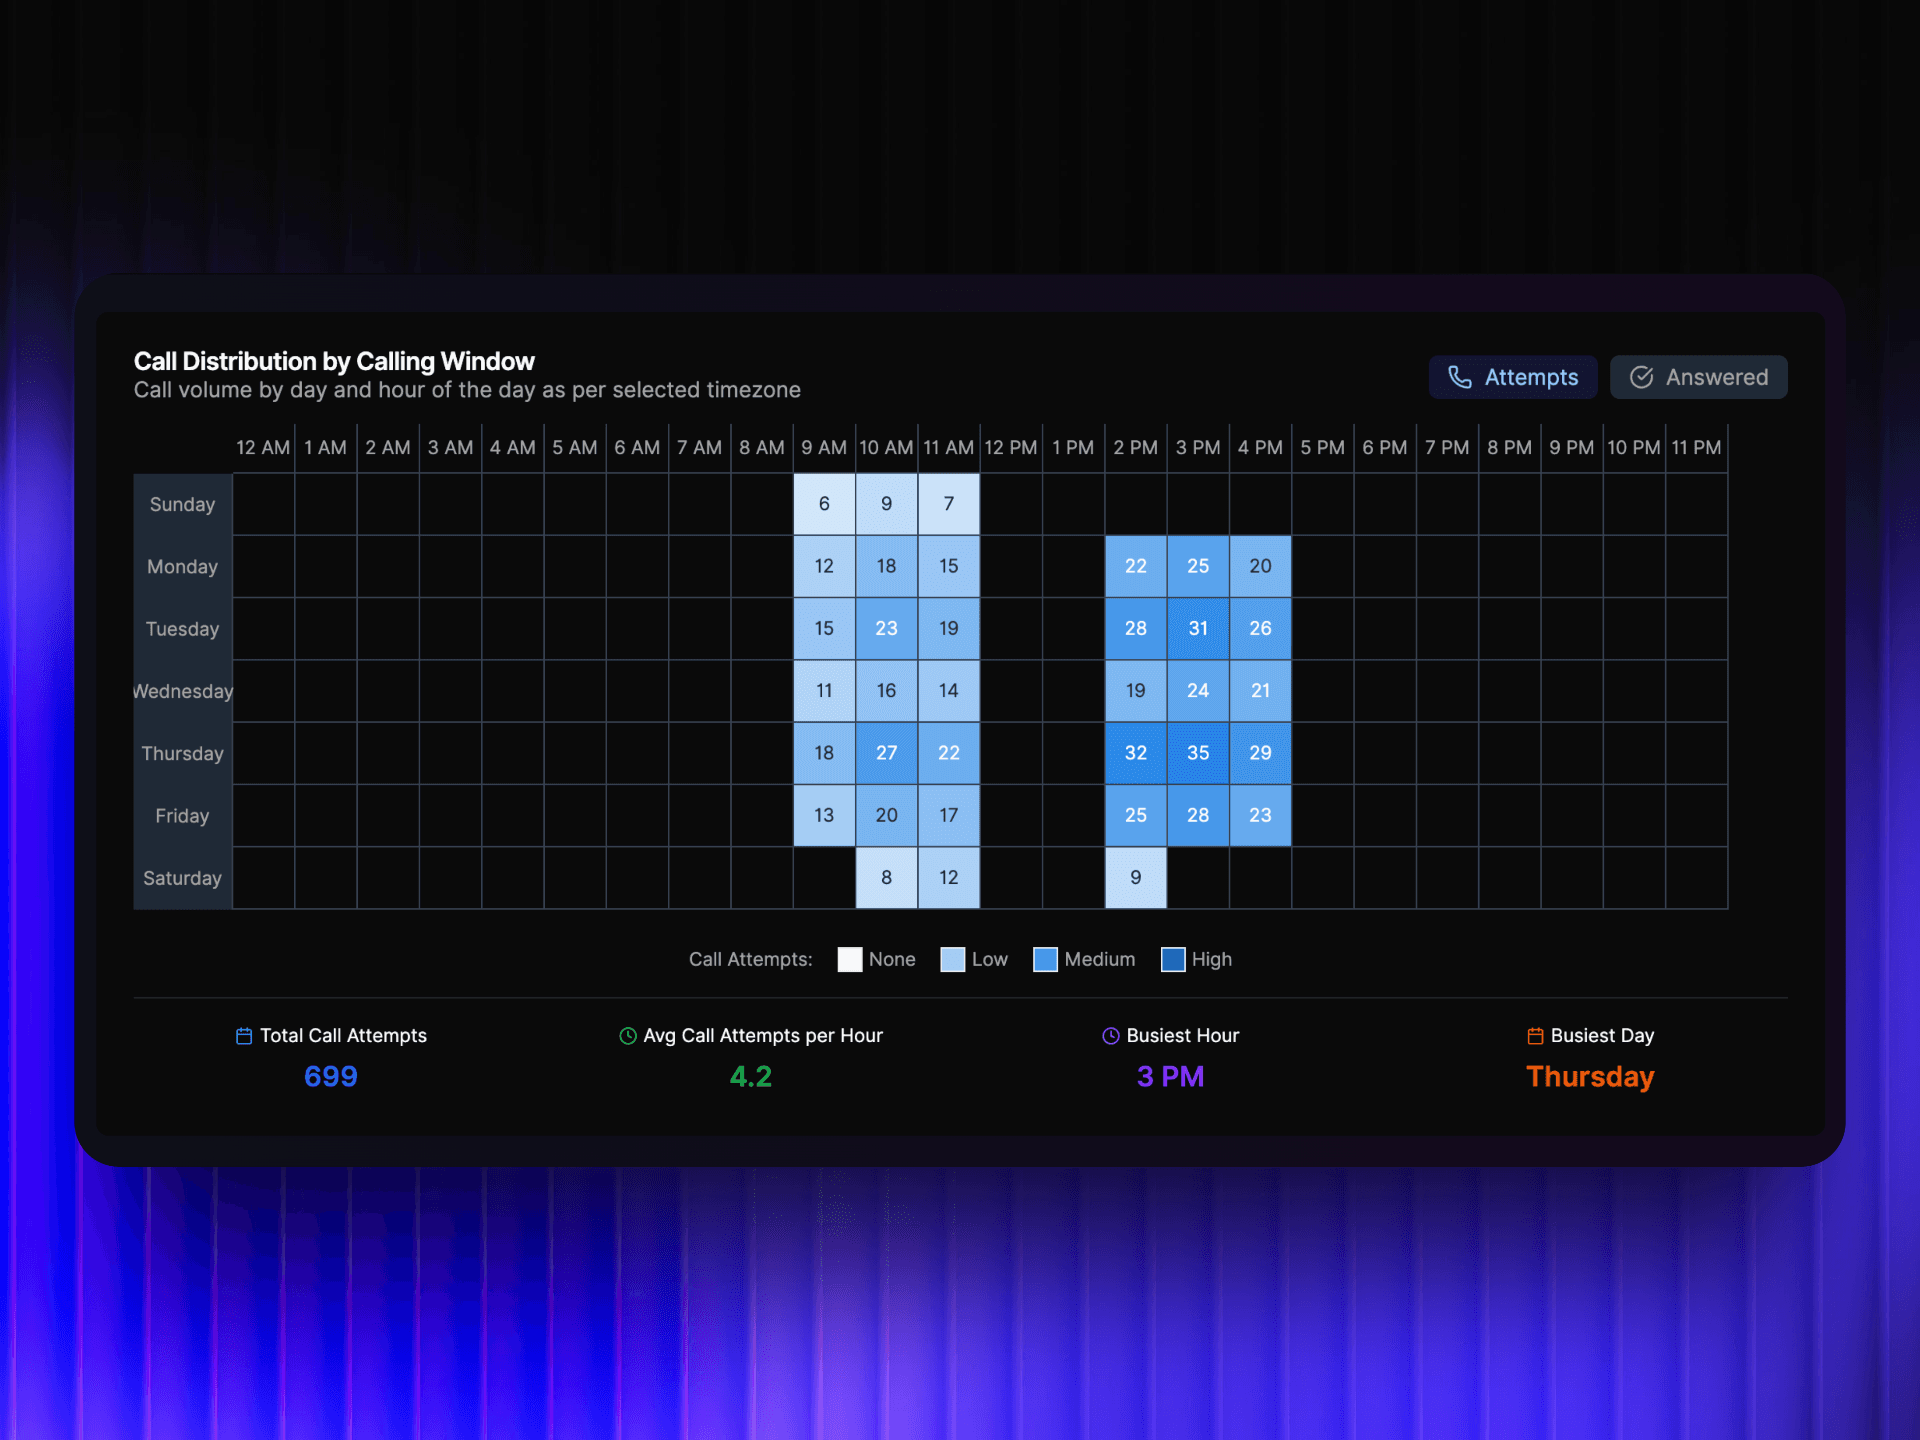Click the 6 PM column header
The image size is (1920, 1440).
[1385, 447]
